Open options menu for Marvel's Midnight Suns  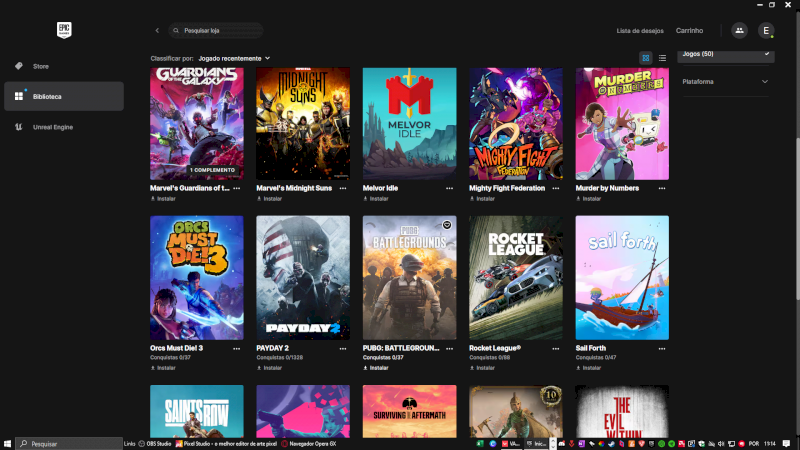tap(343, 188)
